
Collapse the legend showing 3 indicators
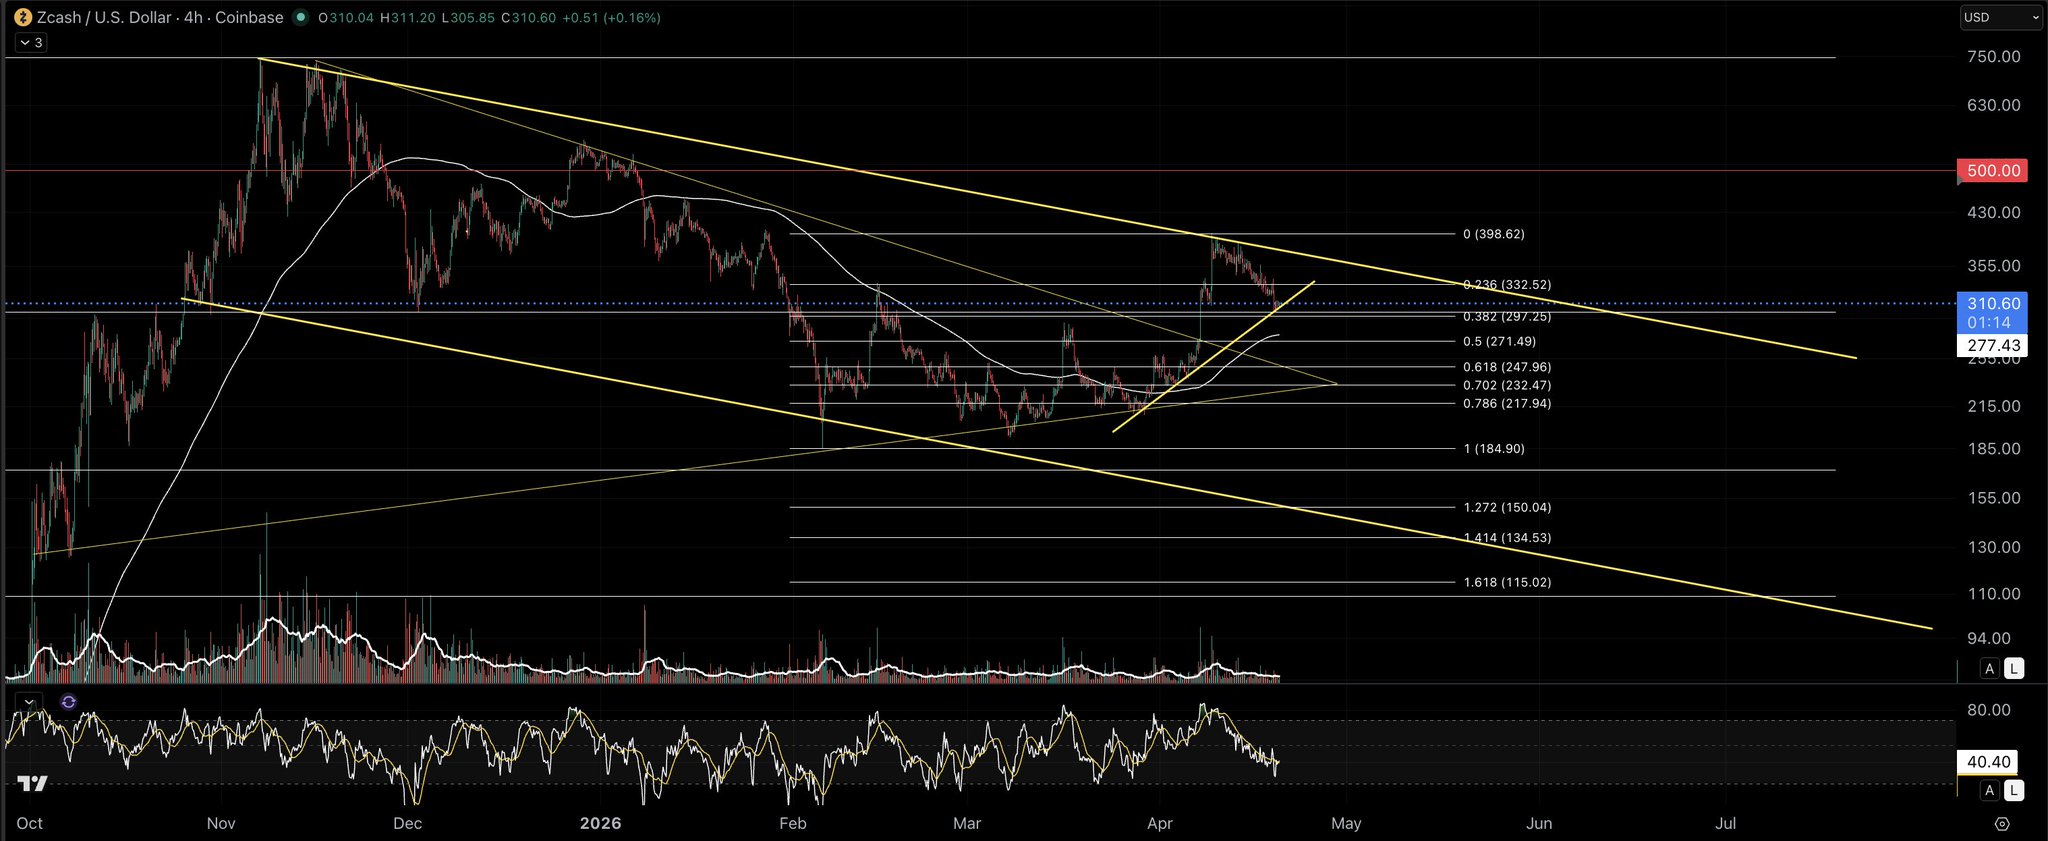(30, 42)
